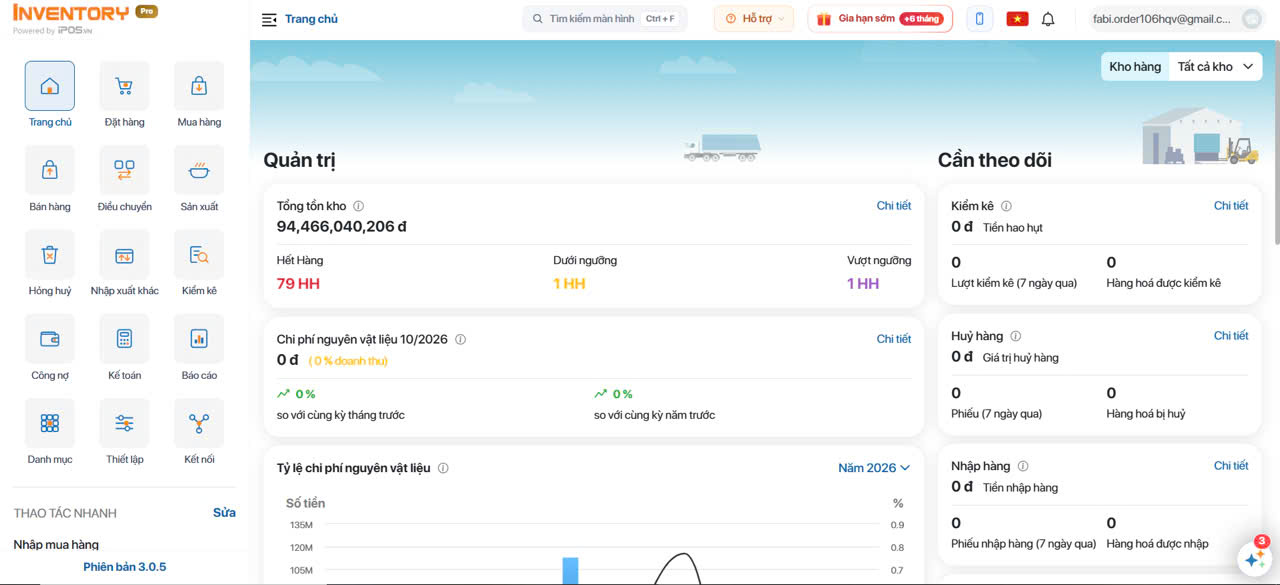Click the 1 HH Vượt ngưỡng value
This screenshot has height=585, width=1280.
(863, 284)
